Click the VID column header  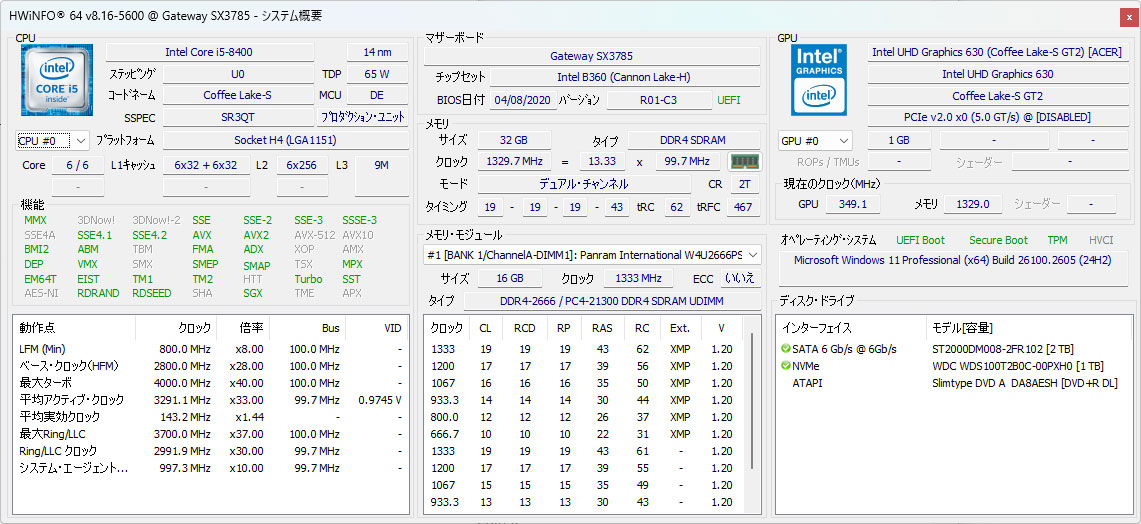375,328
